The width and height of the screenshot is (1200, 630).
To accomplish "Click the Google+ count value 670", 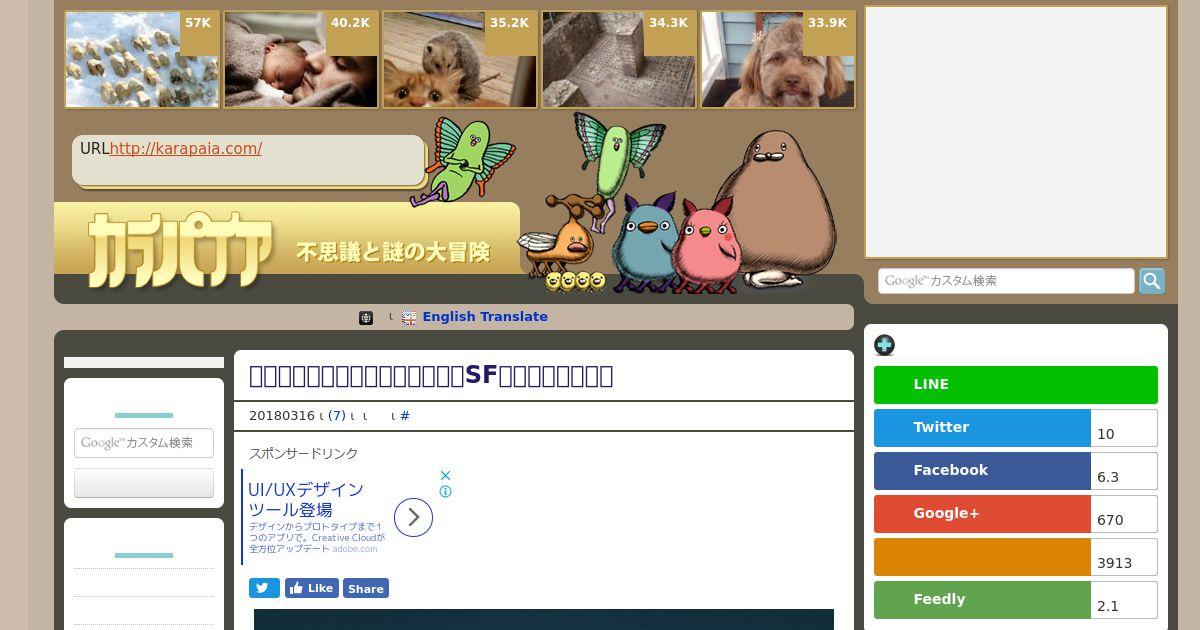I will coord(1110,520).
